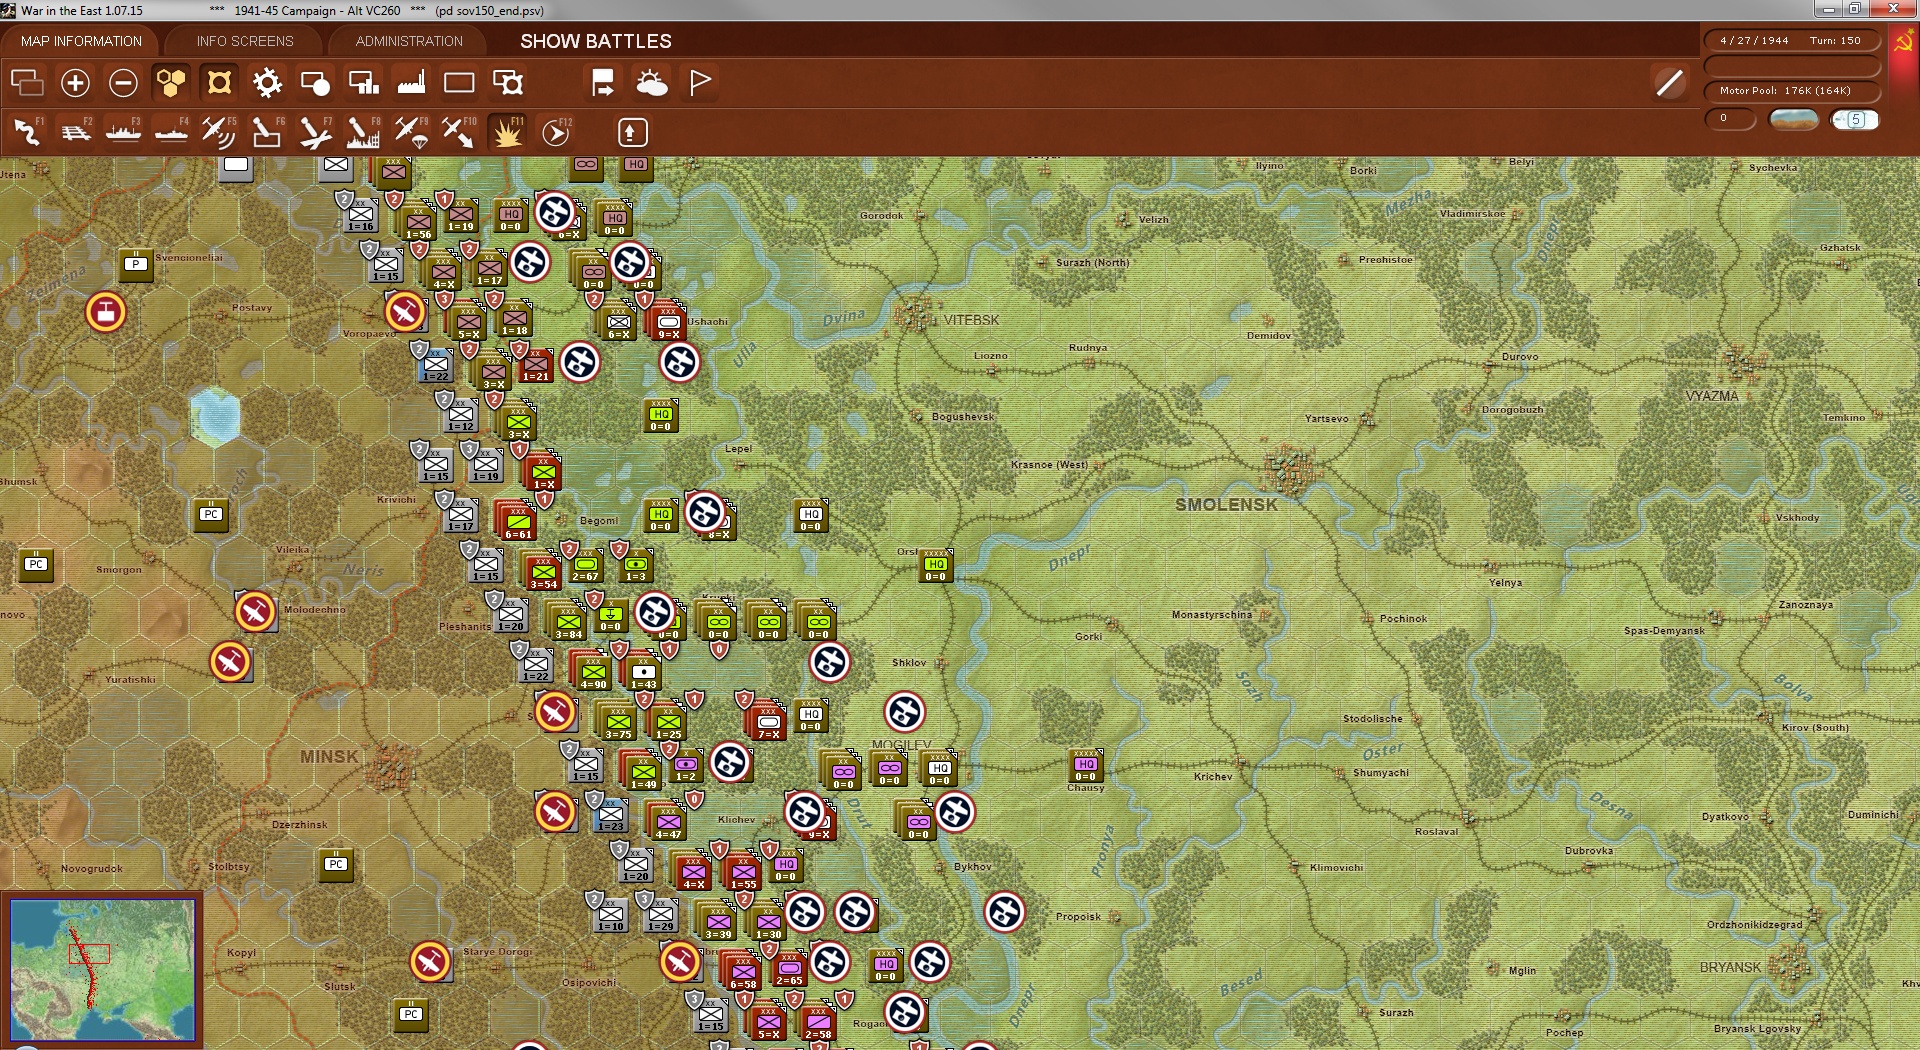This screenshot has height=1050, width=1920.
Task: Click the flag-with-arrow toolbar icon
Action: tap(603, 82)
